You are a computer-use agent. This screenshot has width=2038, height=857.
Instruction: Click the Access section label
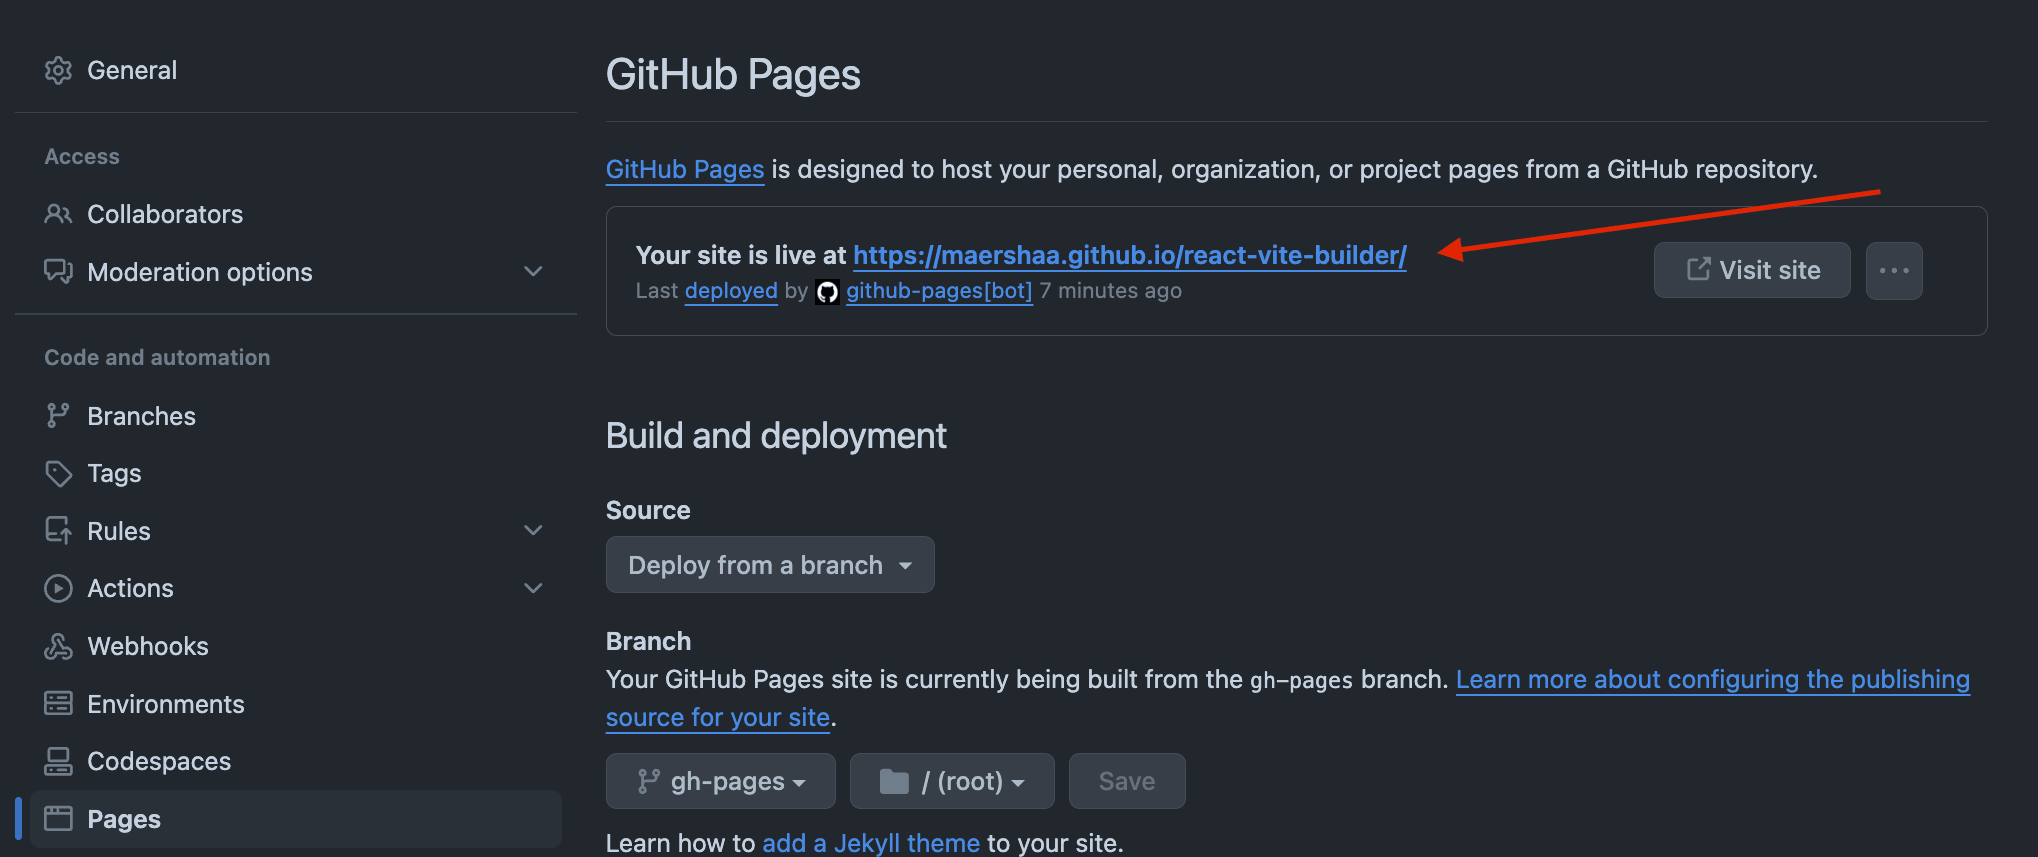(x=82, y=157)
